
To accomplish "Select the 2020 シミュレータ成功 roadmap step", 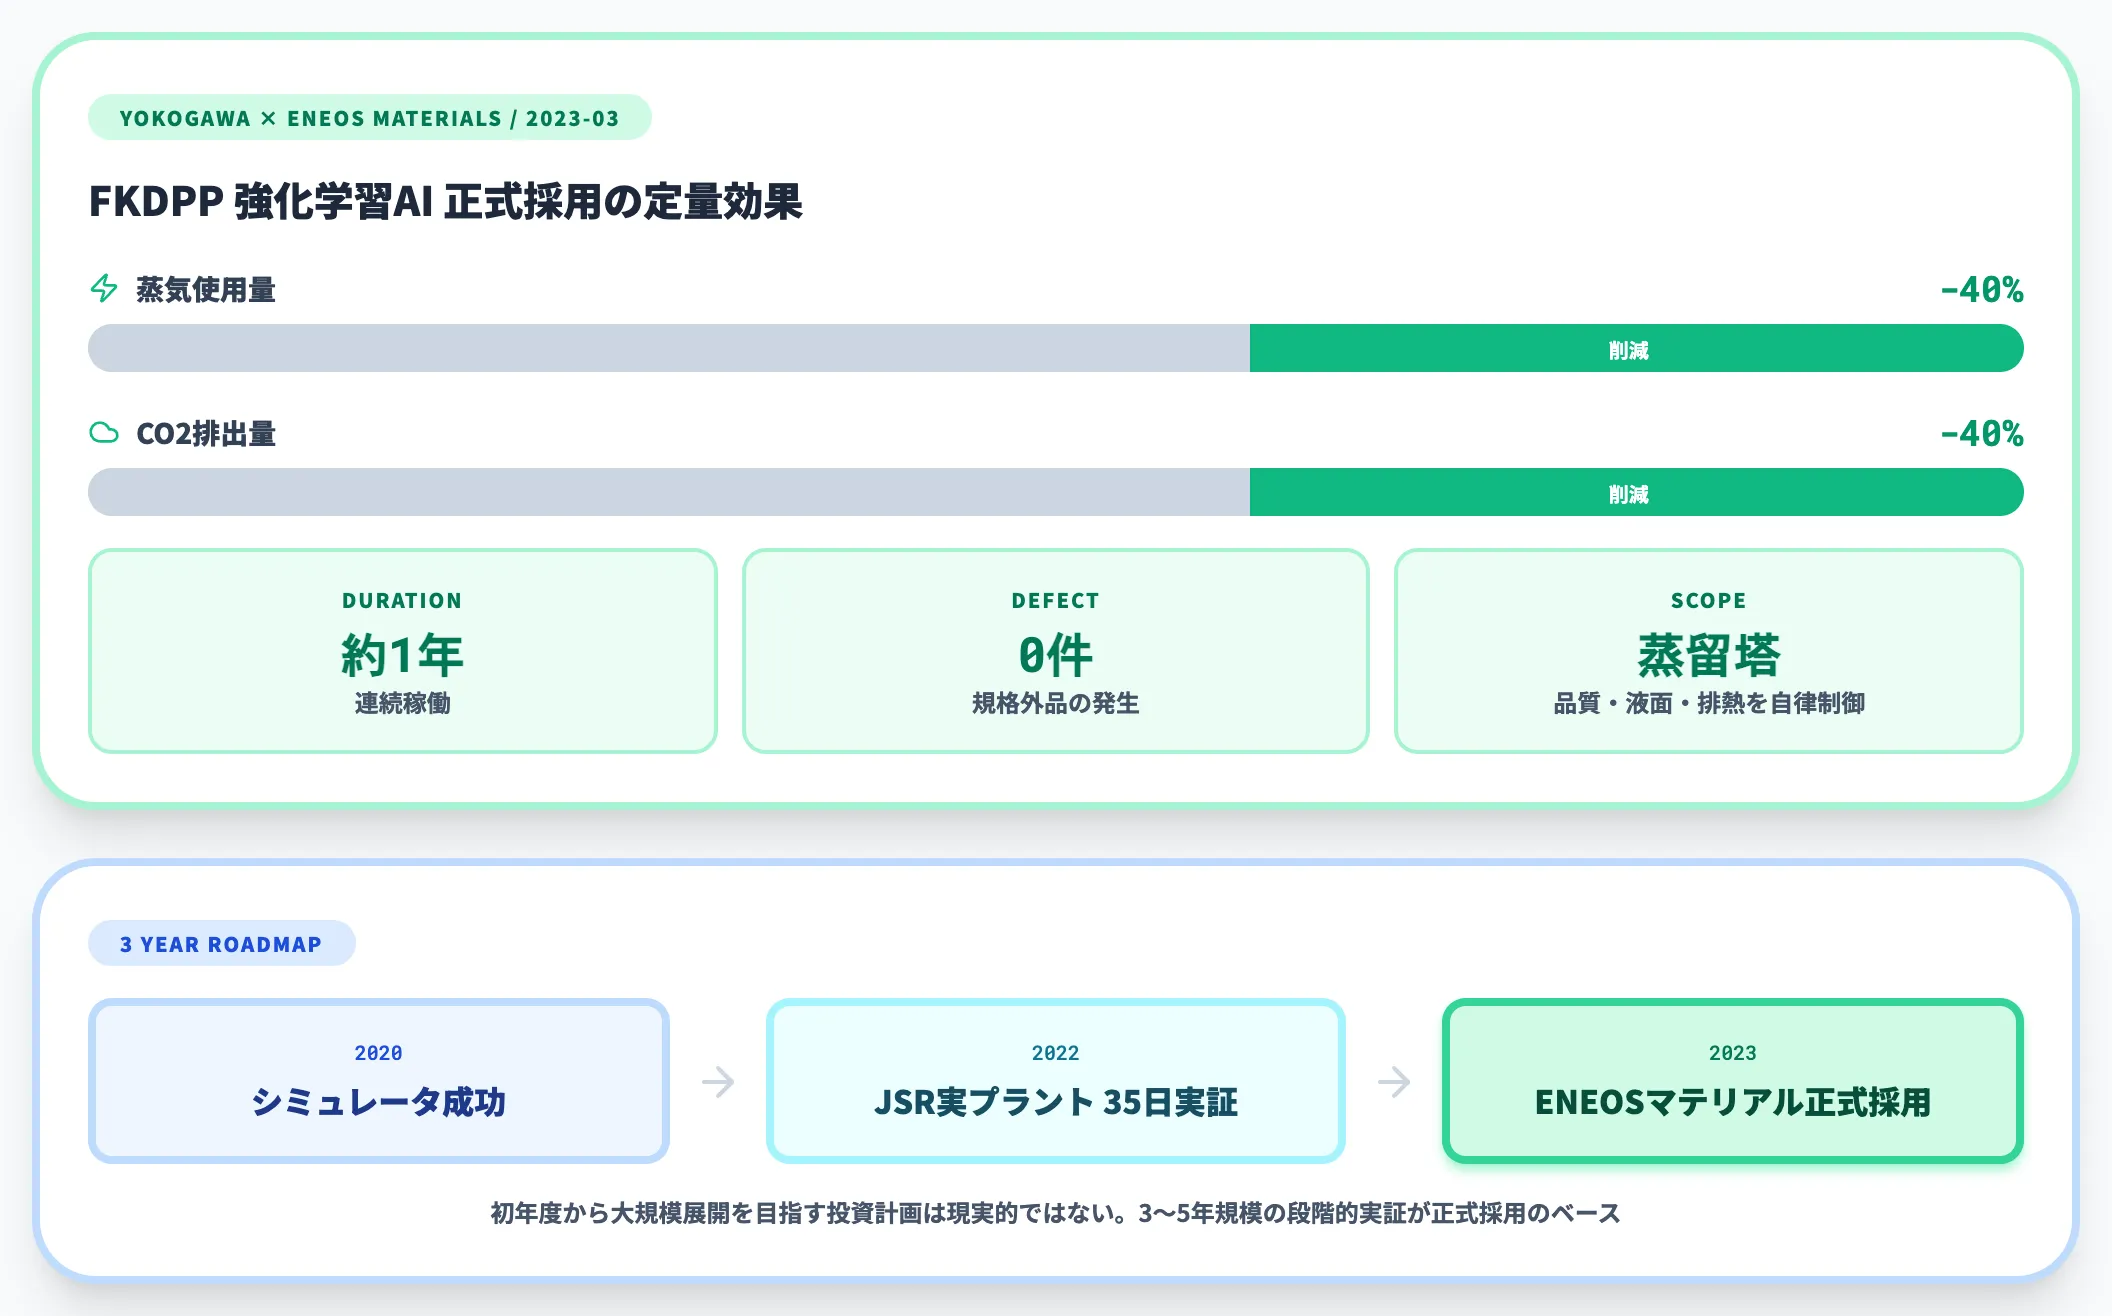I will point(379,1081).
